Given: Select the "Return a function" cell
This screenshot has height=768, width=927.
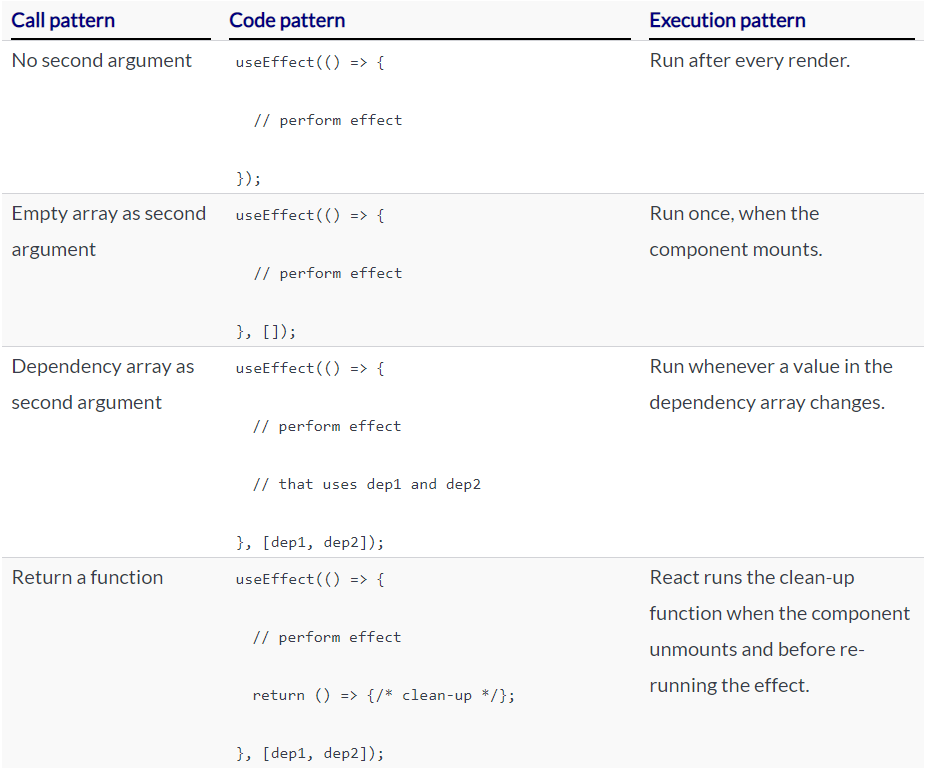Looking at the screenshot, I should click(87, 577).
